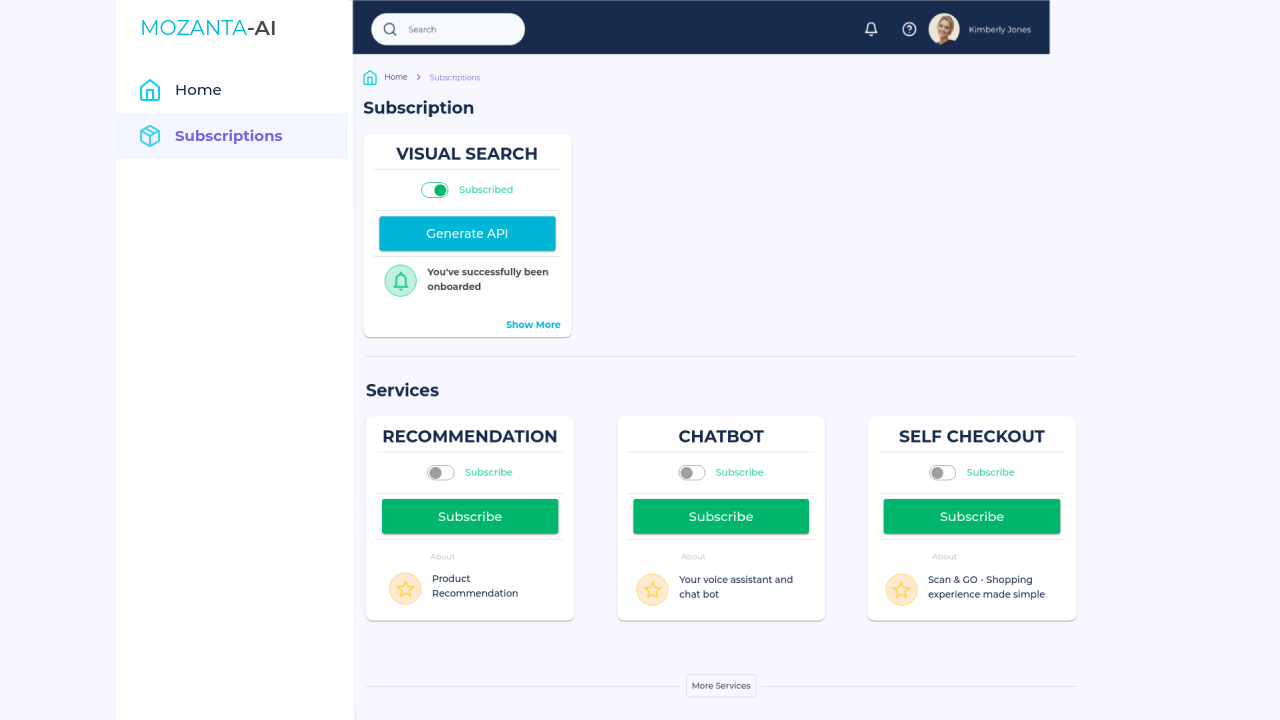Click "Your voice assistant and chat bot" text
The width and height of the screenshot is (1280, 720).
pyautogui.click(x=736, y=587)
